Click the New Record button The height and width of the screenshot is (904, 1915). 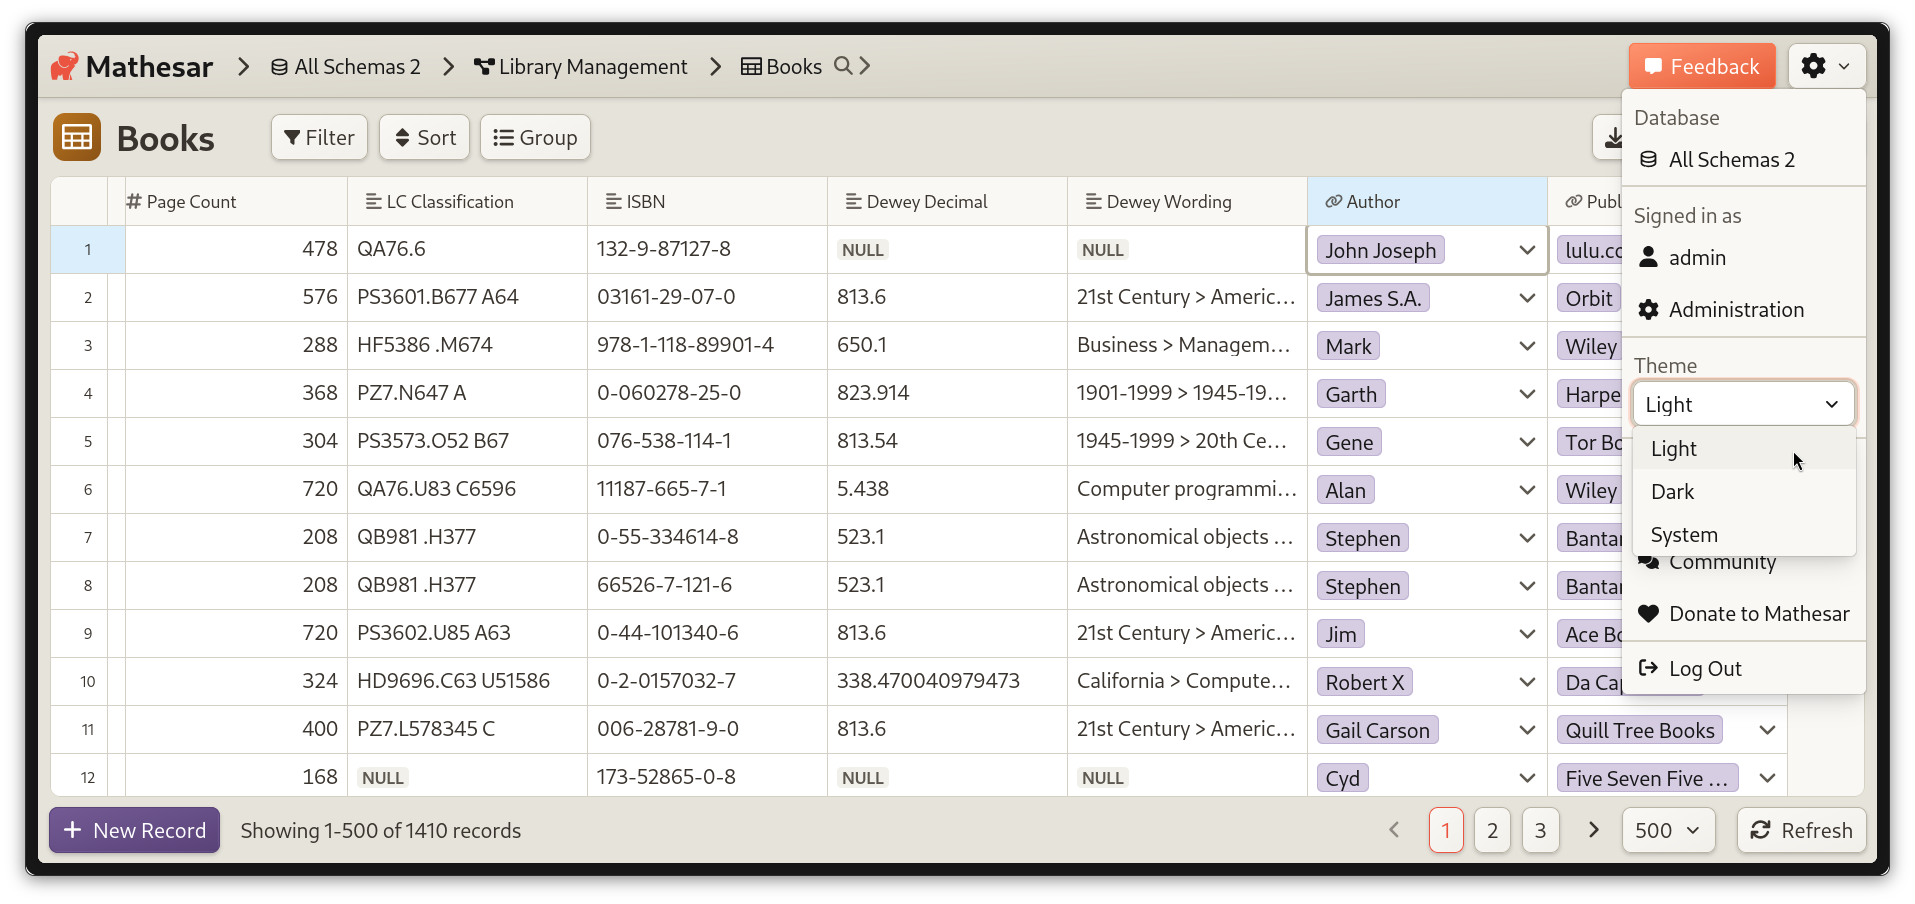pos(133,830)
